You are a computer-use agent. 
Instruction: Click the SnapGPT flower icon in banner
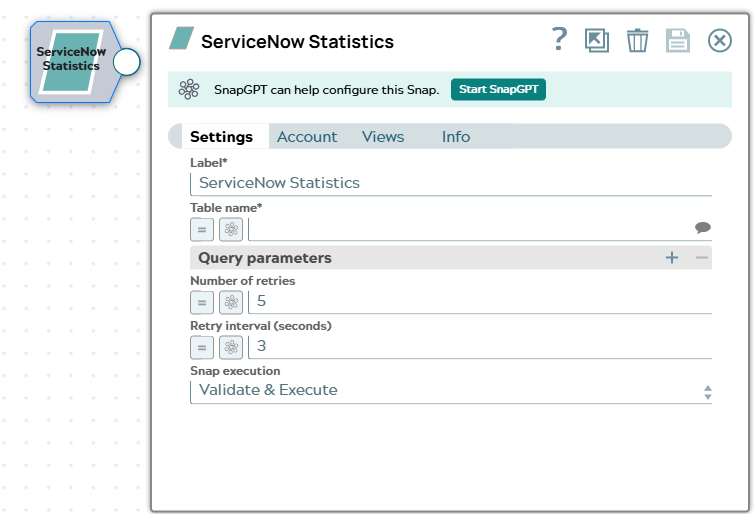point(189,89)
